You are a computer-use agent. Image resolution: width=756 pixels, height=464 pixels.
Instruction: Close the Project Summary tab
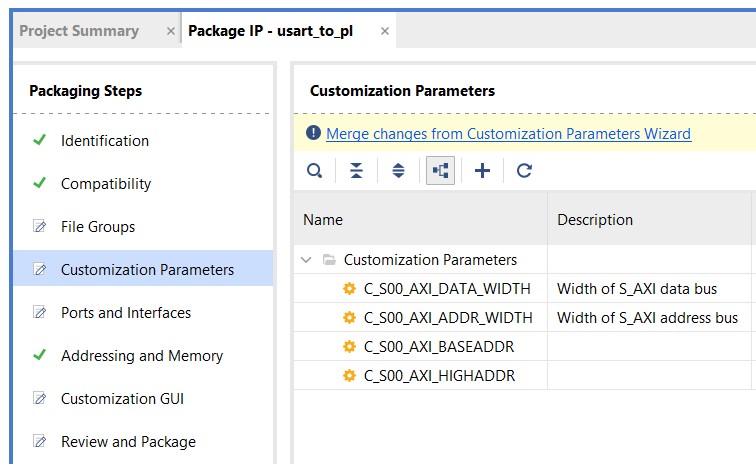[170, 31]
